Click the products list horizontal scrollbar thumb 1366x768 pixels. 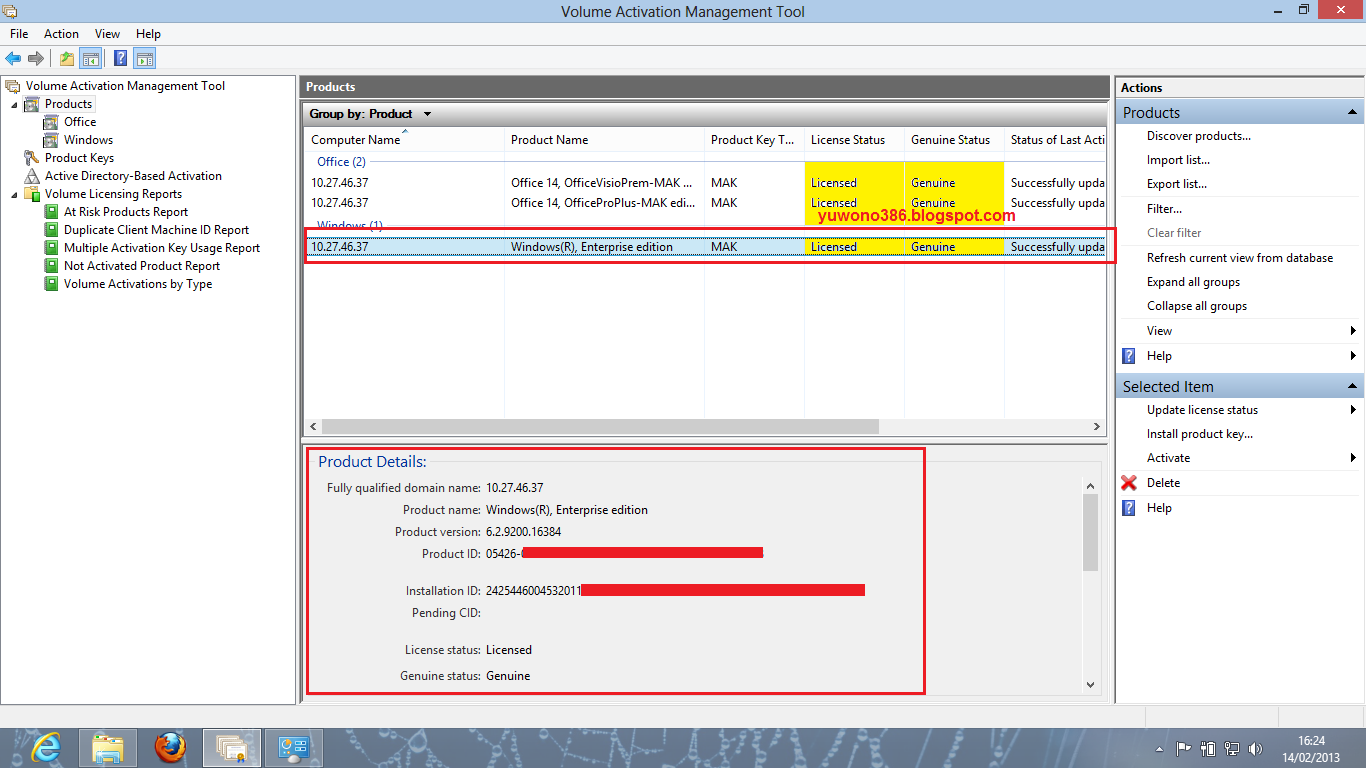[598, 426]
